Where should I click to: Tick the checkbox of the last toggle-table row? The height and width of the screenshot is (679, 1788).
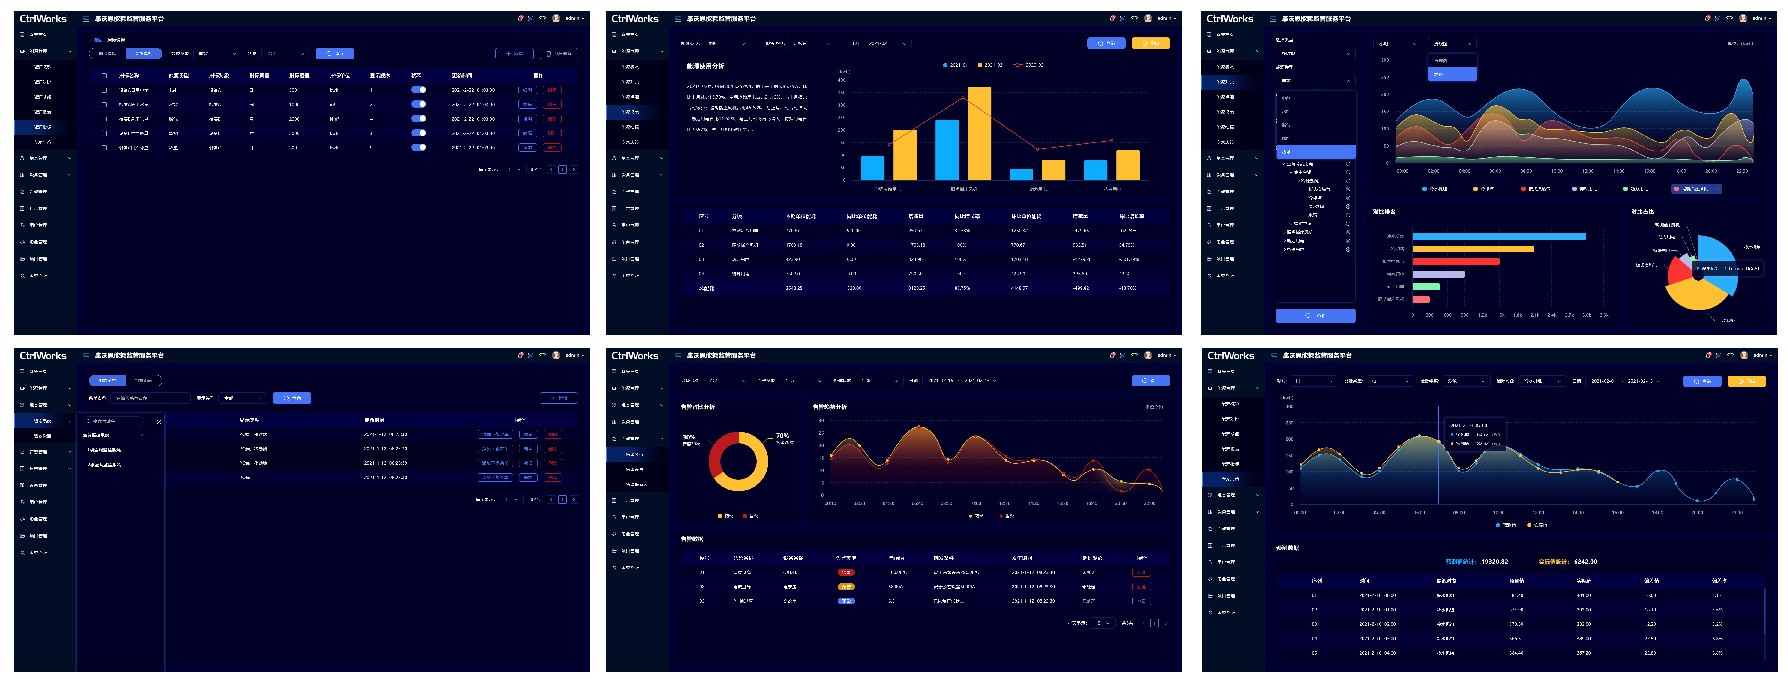click(104, 147)
